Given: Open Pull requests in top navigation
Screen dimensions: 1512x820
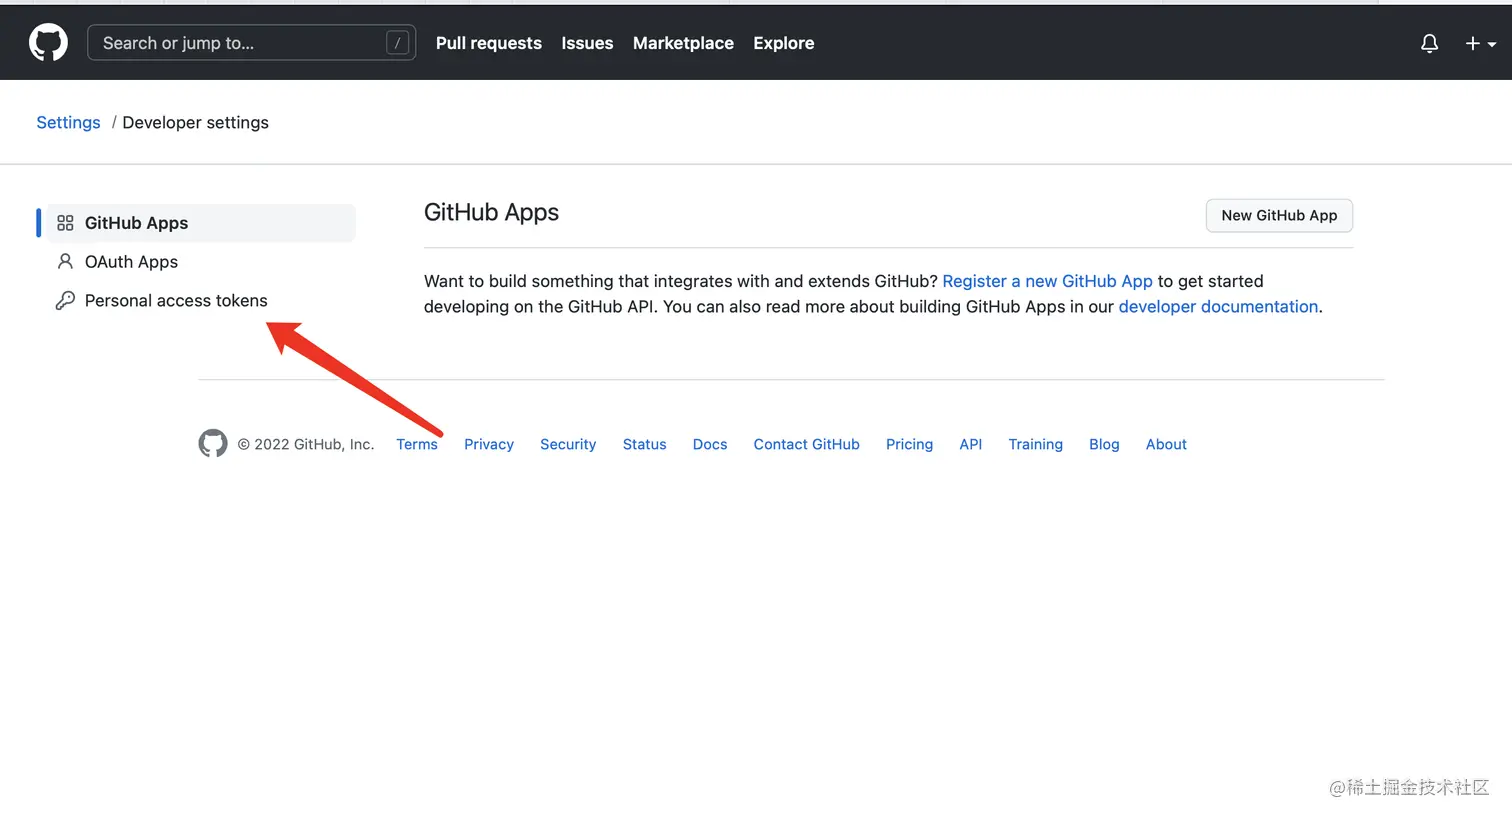Looking at the screenshot, I should click(x=489, y=43).
